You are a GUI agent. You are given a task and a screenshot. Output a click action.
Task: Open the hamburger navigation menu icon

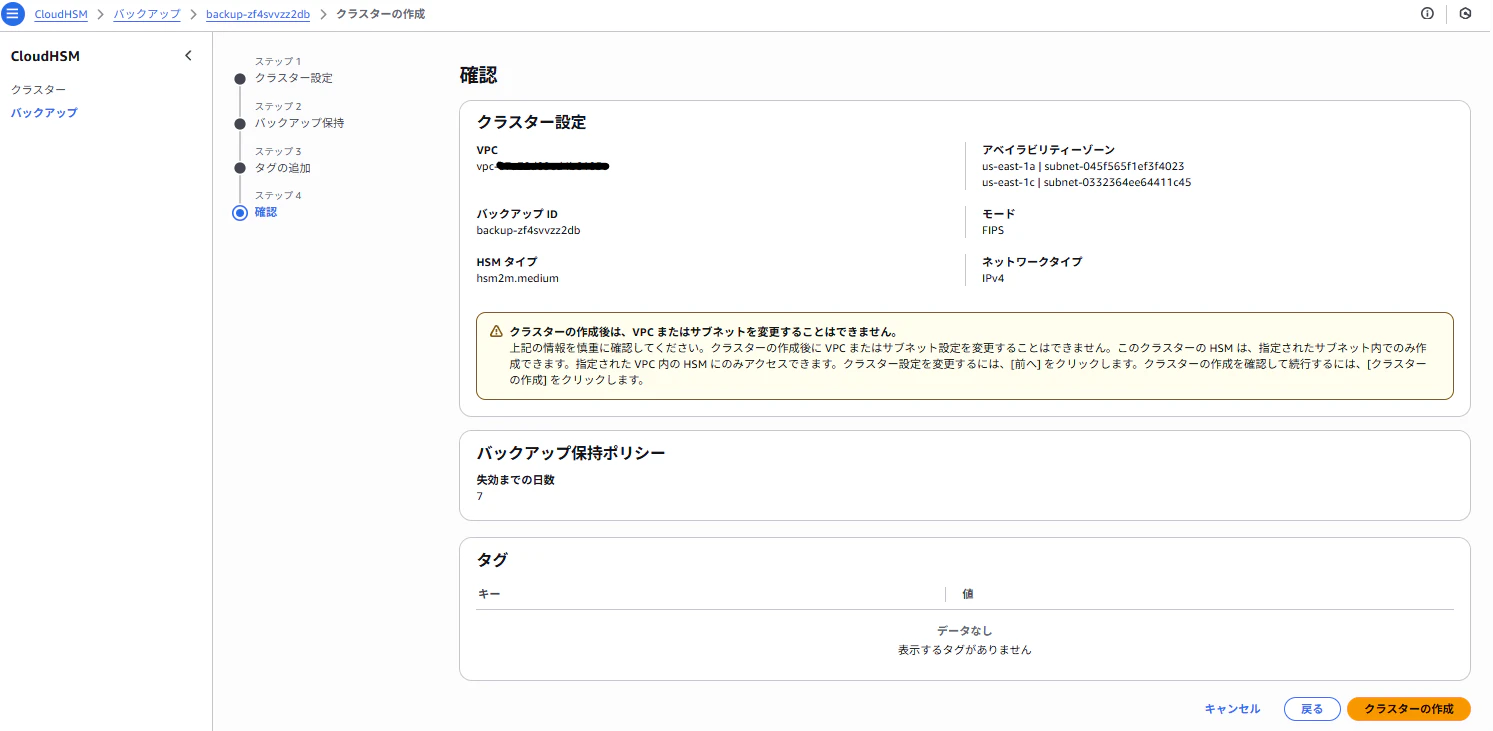point(13,14)
